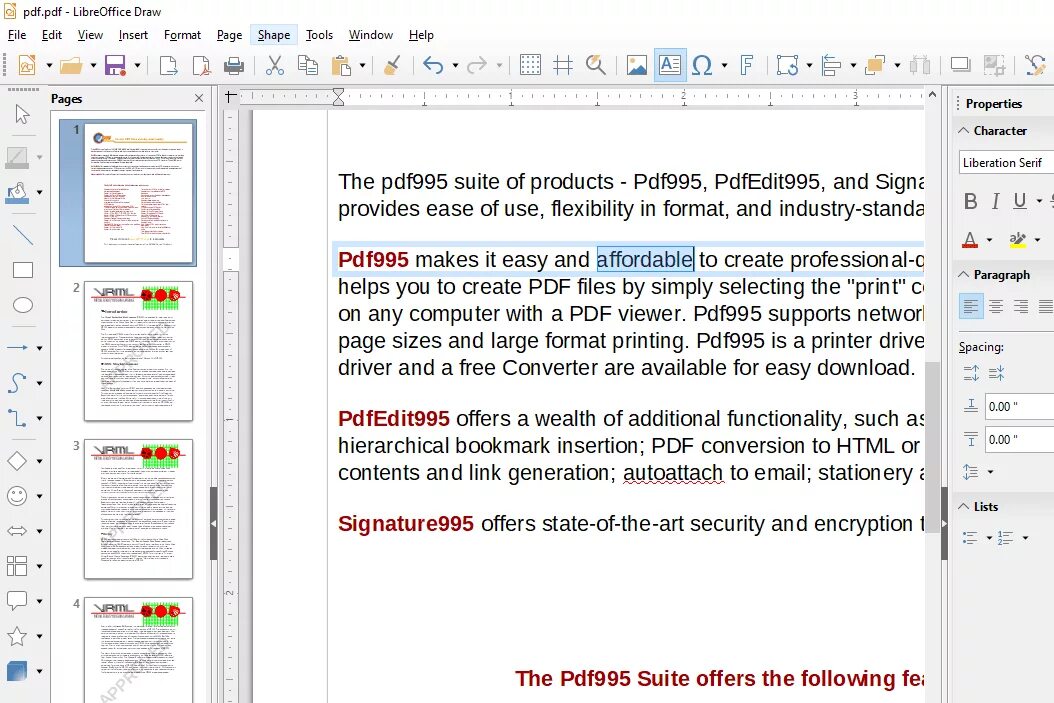Image resolution: width=1054 pixels, height=703 pixels.
Task: Close the Pages panel
Action: click(199, 99)
